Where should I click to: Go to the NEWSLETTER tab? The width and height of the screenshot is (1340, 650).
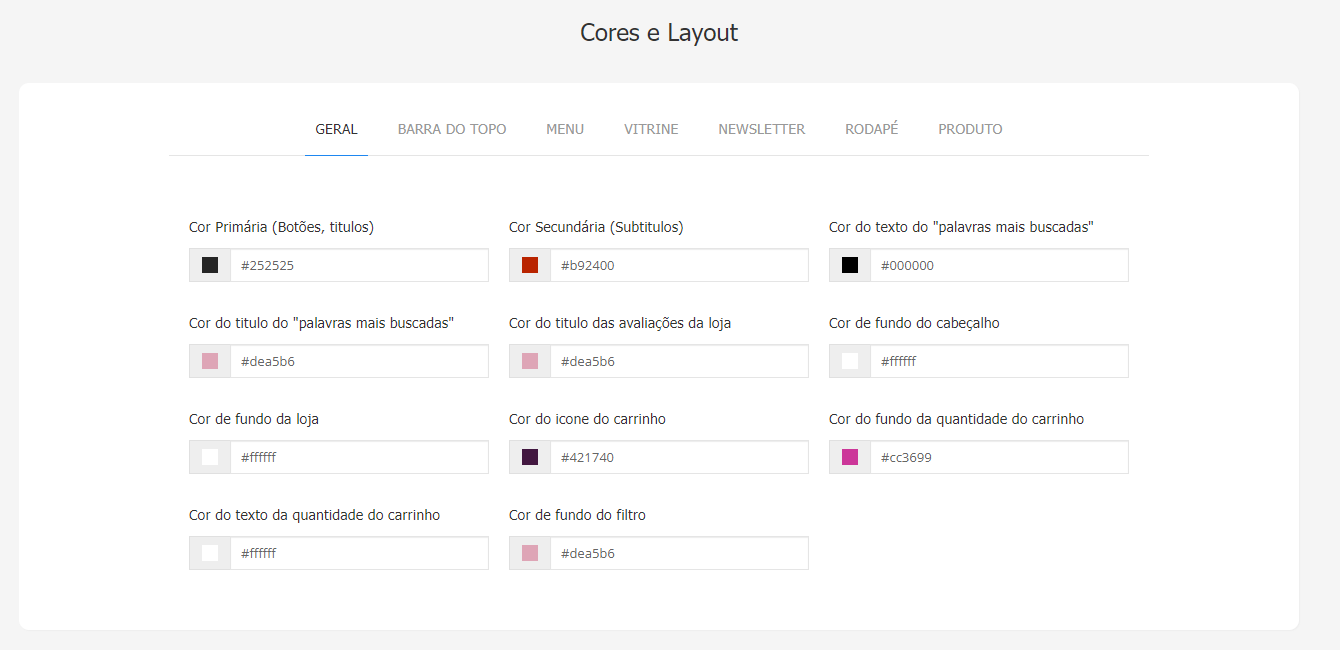coord(762,129)
